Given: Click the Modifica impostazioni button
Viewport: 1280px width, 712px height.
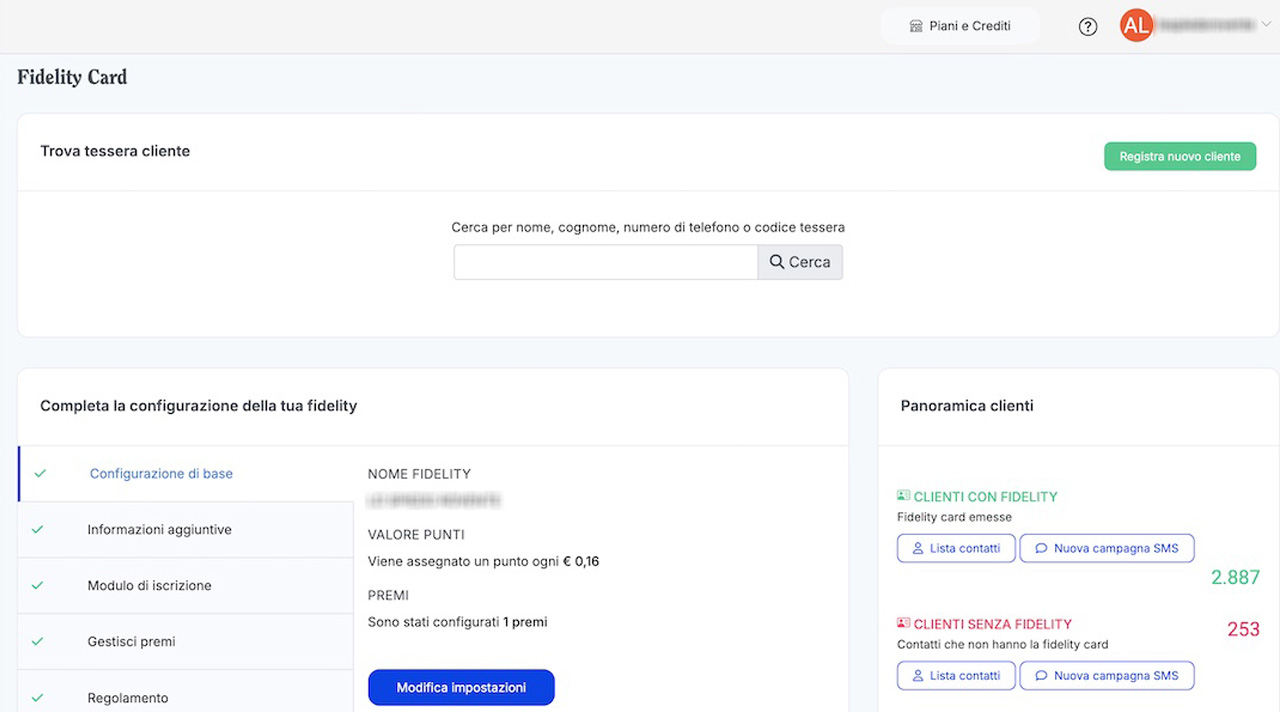Looking at the screenshot, I should pyautogui.click(x=461, y=688).
